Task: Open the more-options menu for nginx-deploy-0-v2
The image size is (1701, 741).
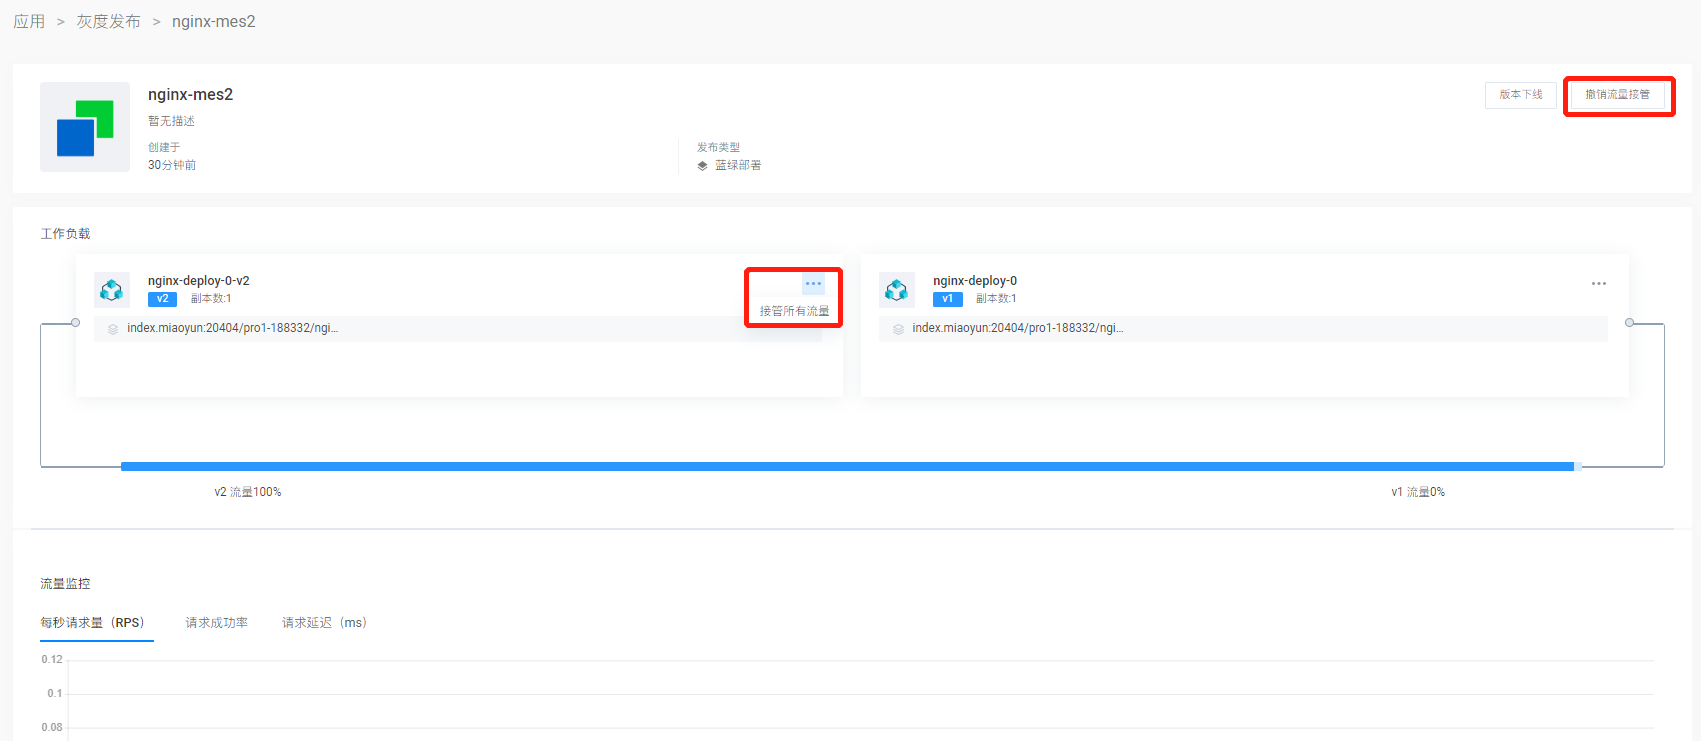Action: click(x=813, y=284)
